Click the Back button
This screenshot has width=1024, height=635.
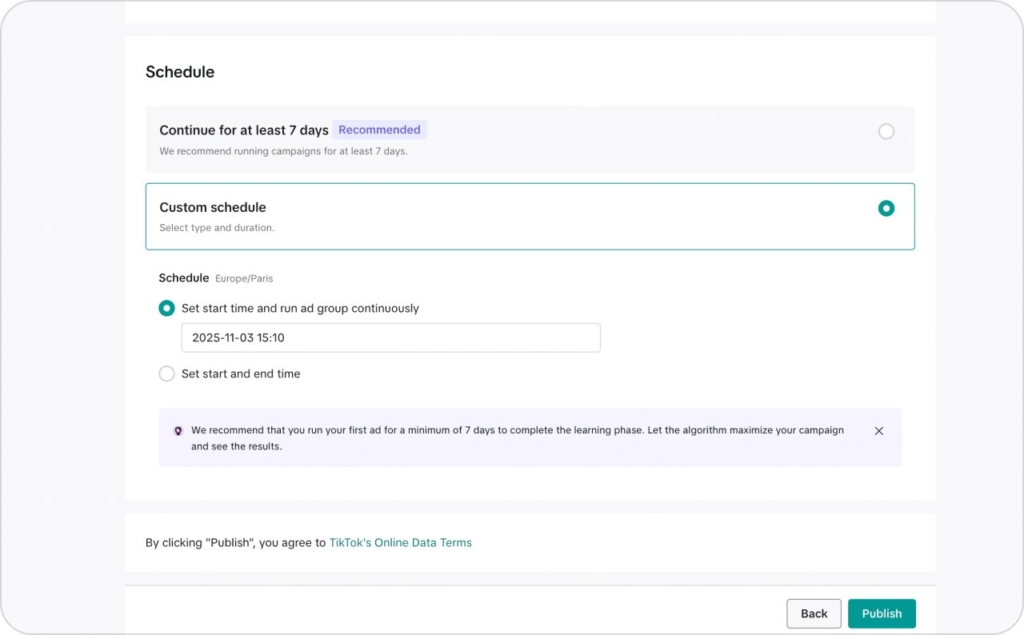coord(814,614)
